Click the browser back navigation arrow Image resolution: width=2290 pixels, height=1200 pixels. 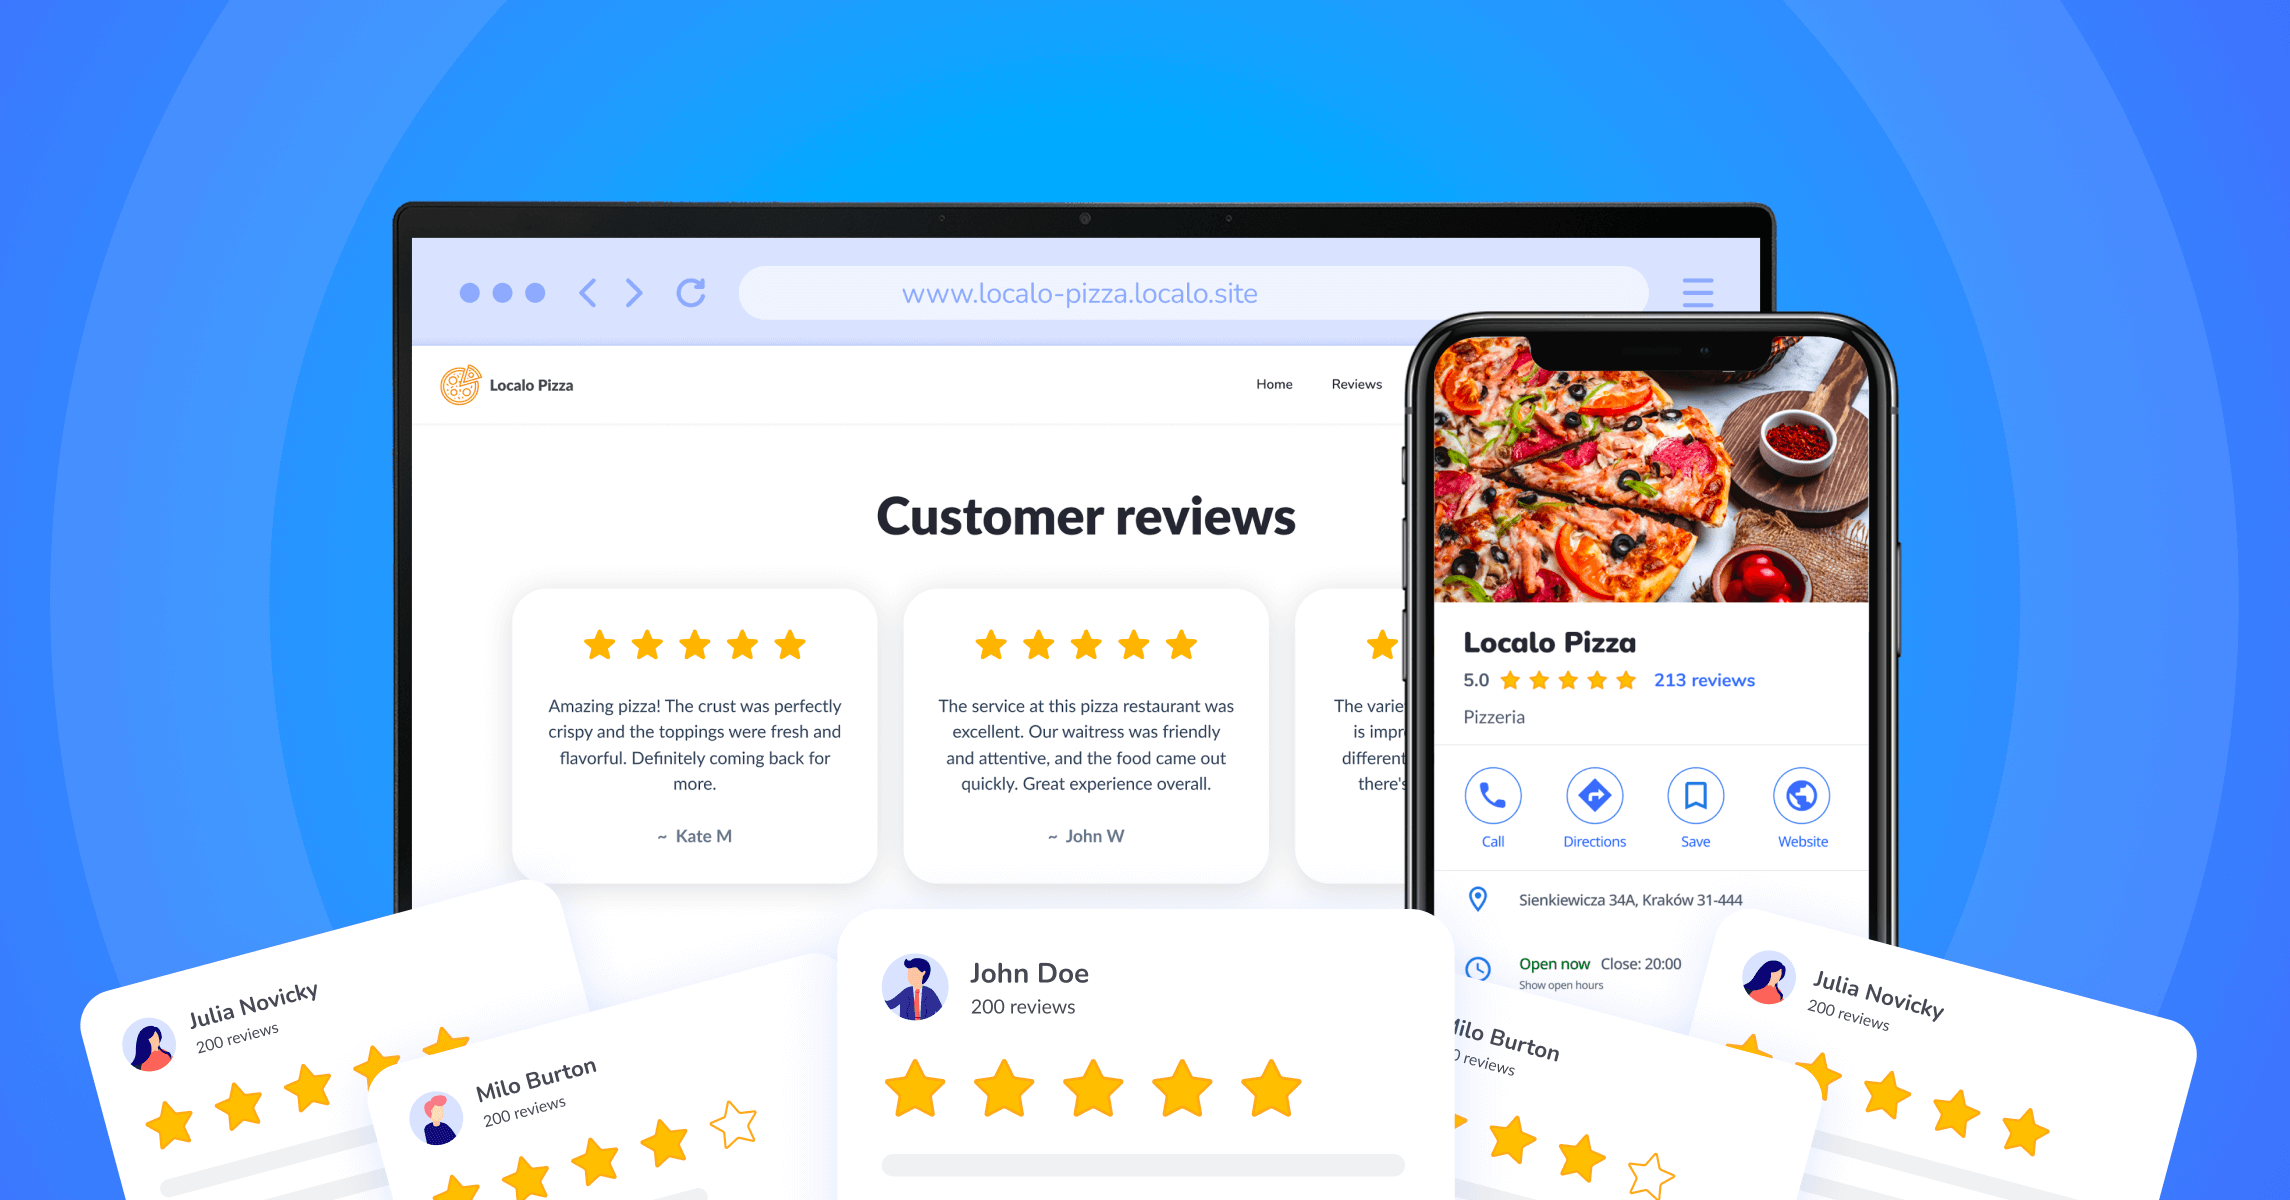coord(592,294)
